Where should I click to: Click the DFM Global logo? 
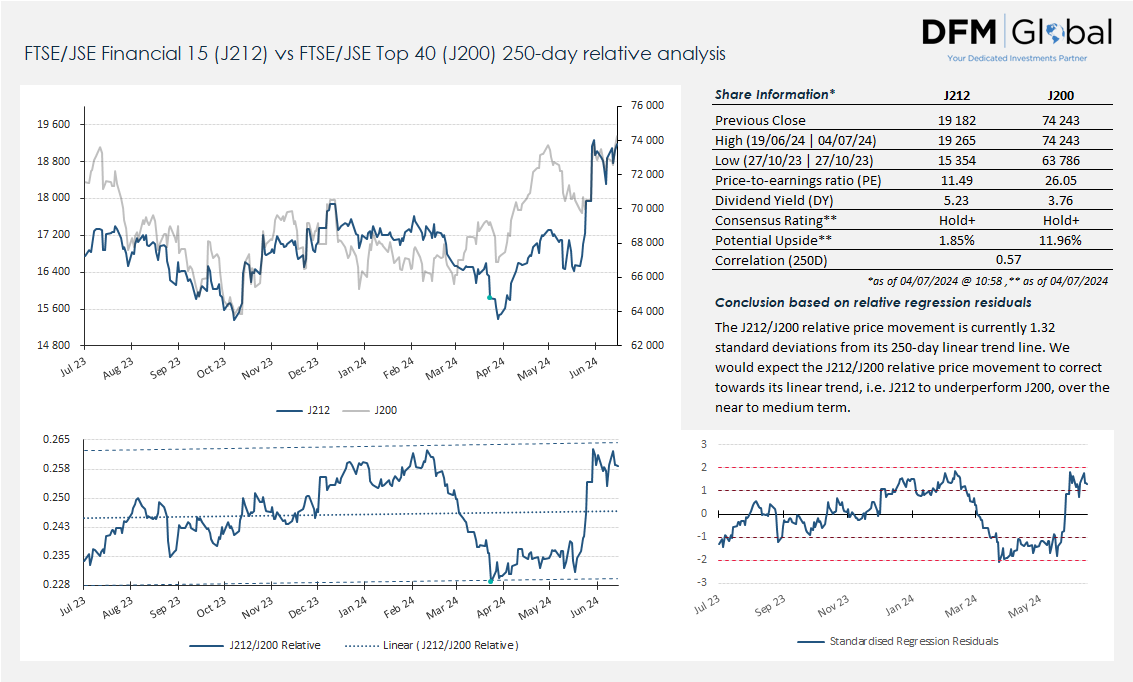[x=1017, y=38]
